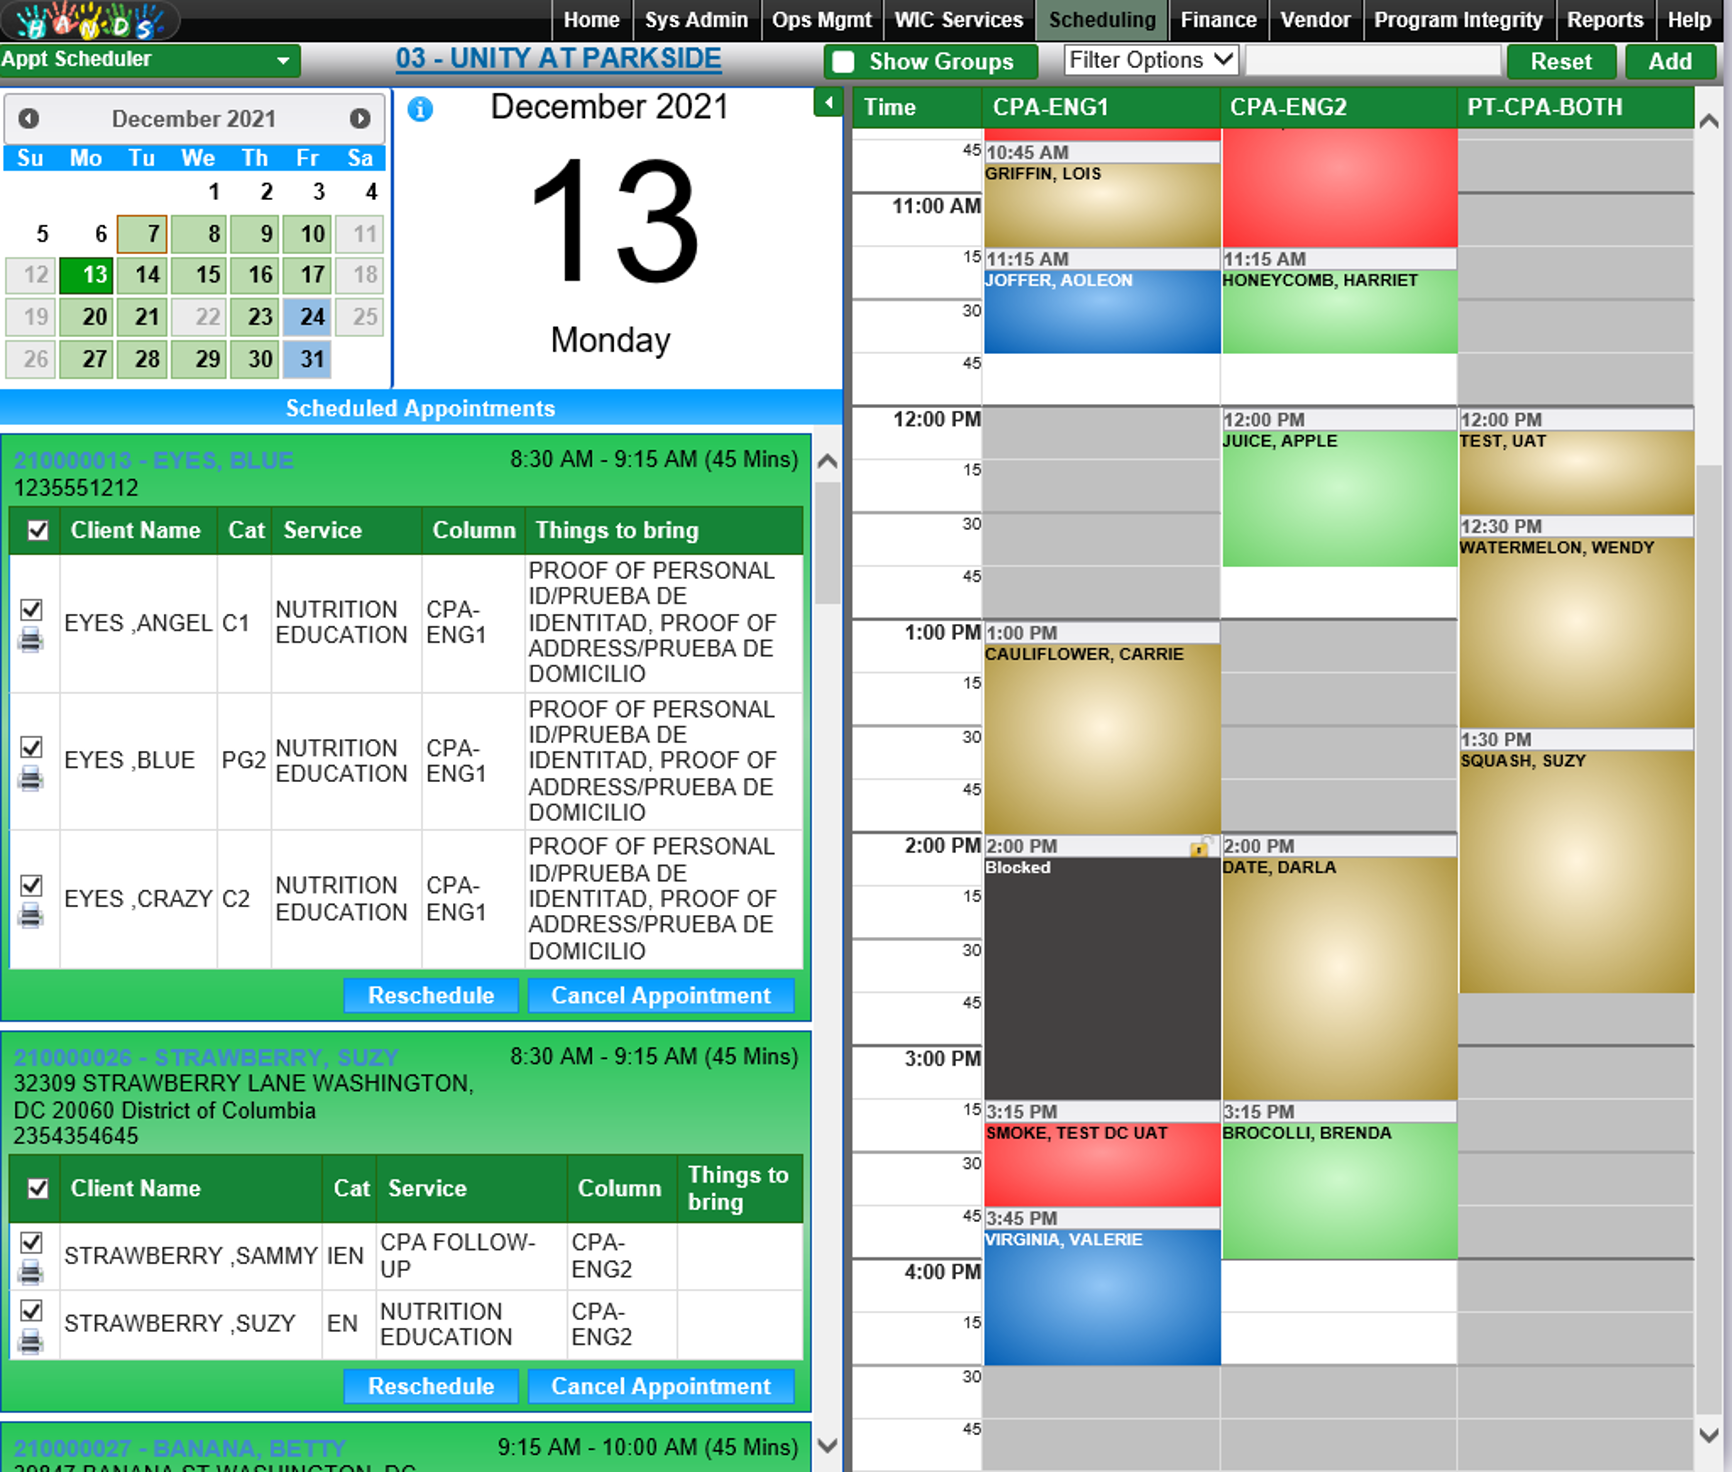Click lock icon on Blocked 2:00 PM slot

click(x=1198, y=848)
